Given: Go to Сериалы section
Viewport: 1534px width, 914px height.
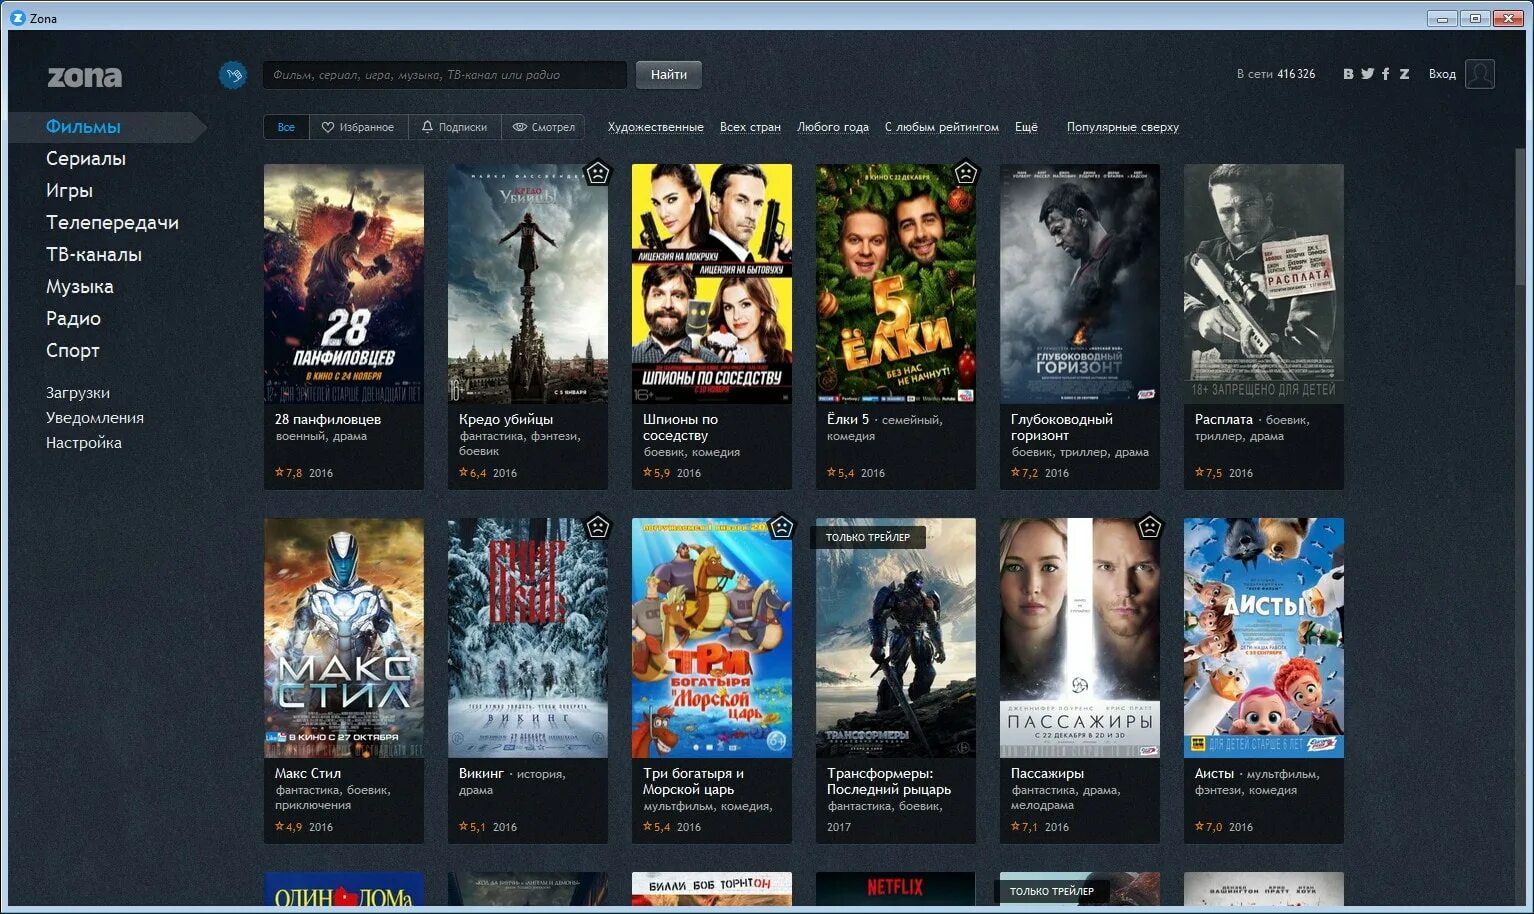Looking at the screenshot, I should [86, 159].
